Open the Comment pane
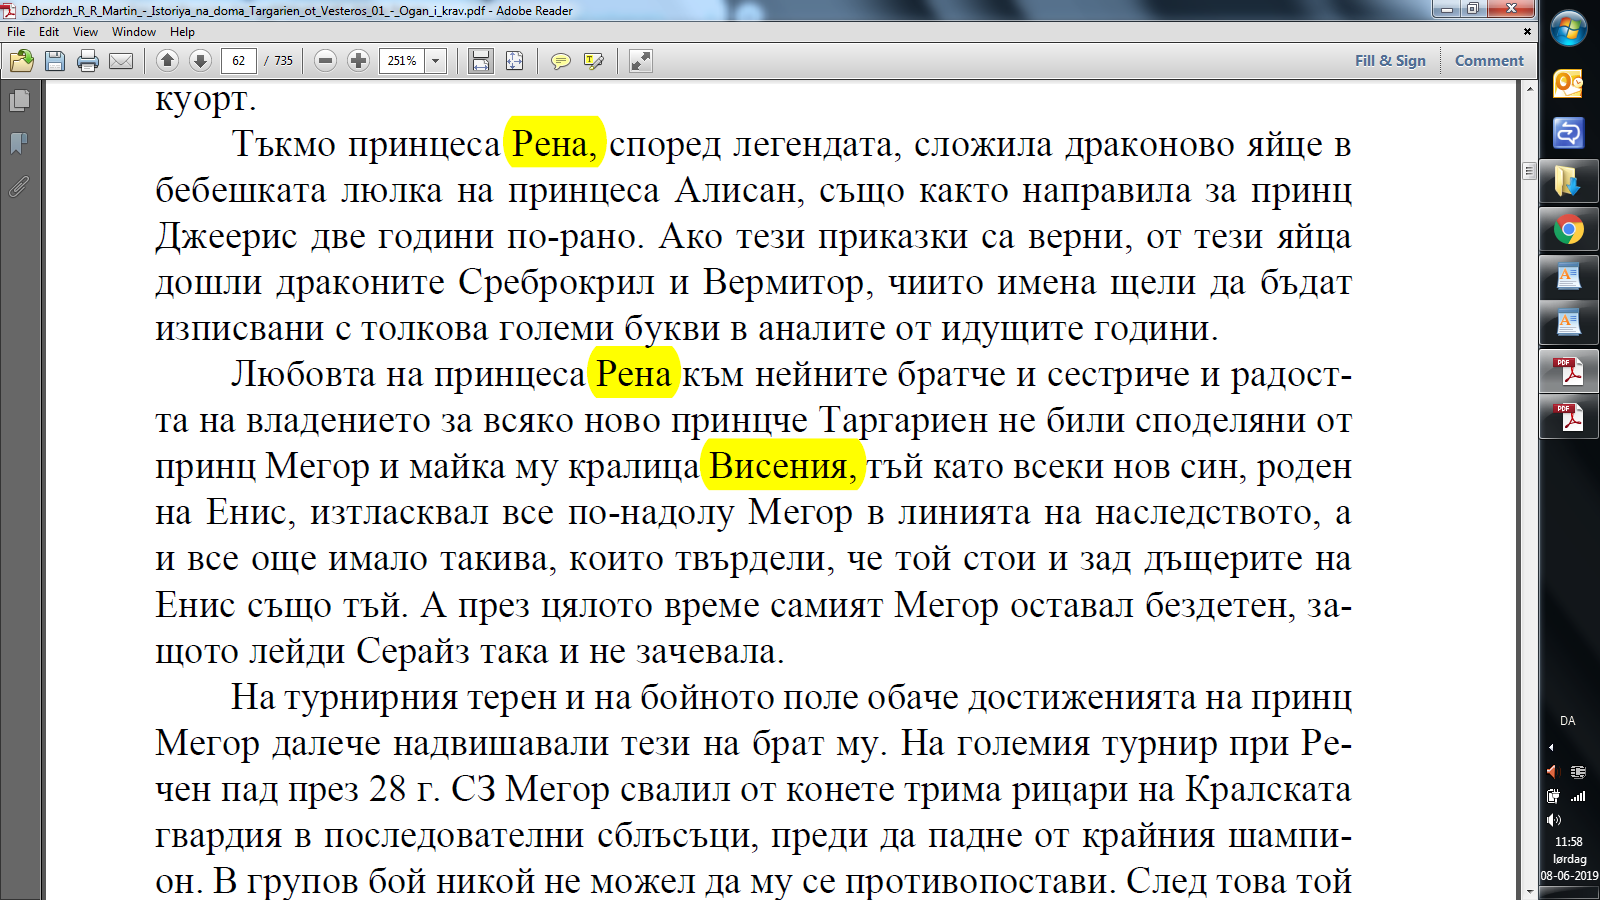 pyautogui.click(x=1489, y=61)
